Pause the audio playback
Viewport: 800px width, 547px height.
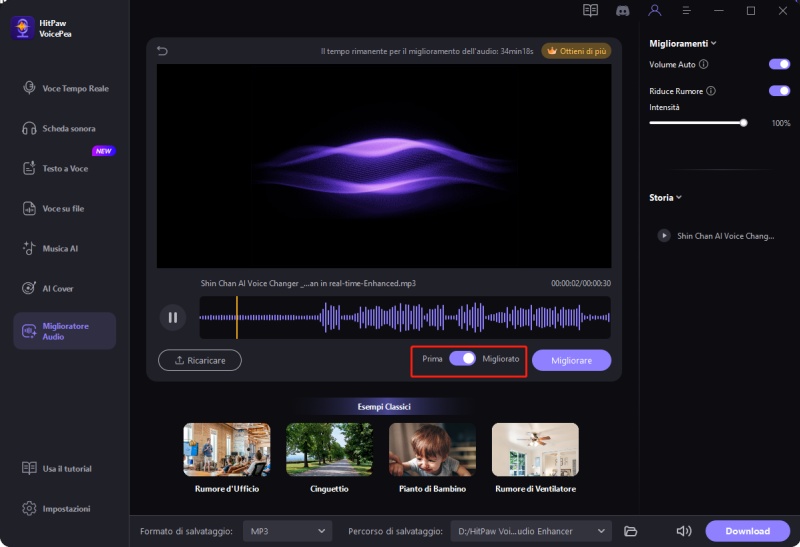pos(172,318)
